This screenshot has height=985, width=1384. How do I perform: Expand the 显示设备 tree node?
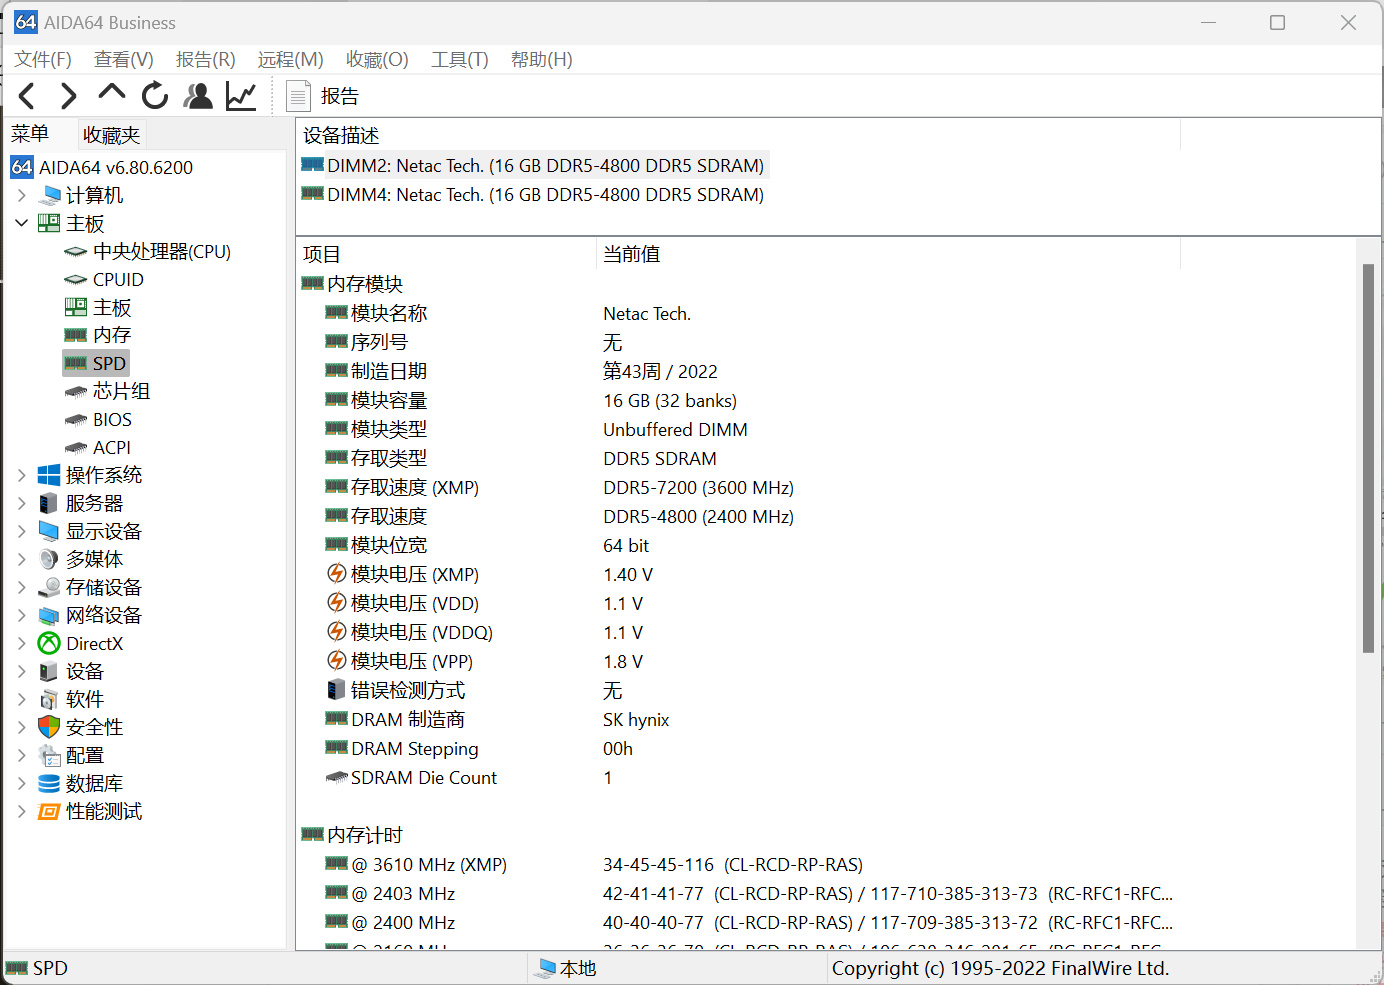pos(21,531)
